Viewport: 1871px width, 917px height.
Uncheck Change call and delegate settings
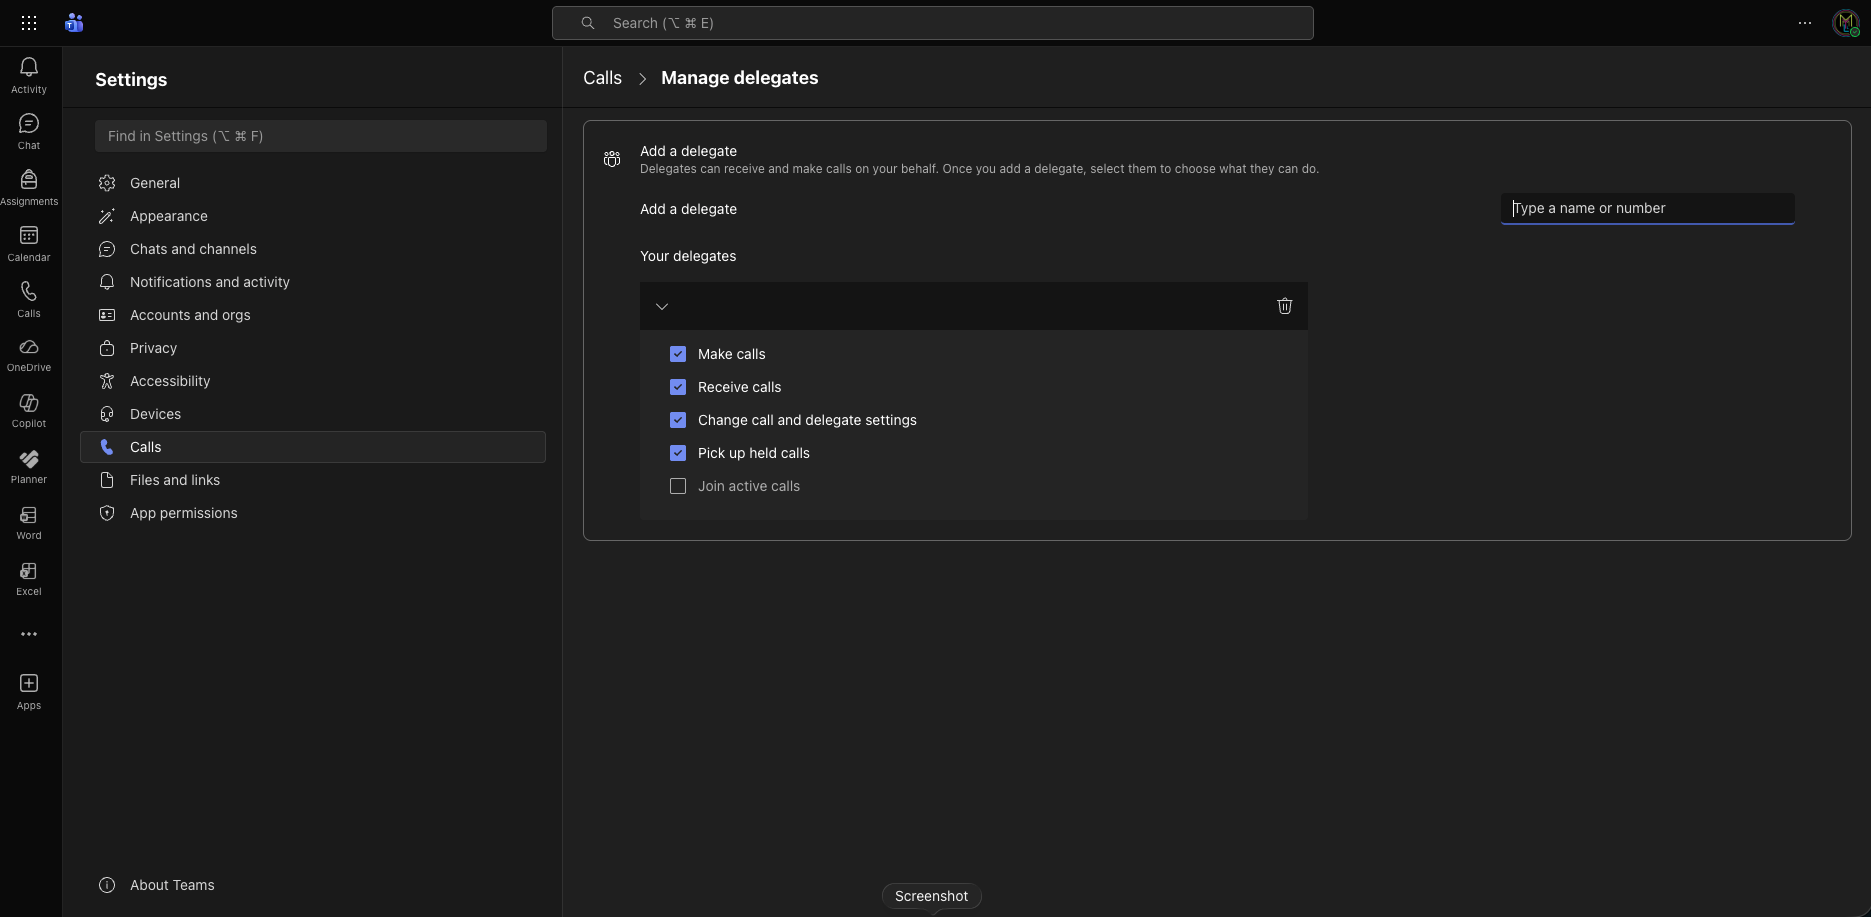[678, 420]
